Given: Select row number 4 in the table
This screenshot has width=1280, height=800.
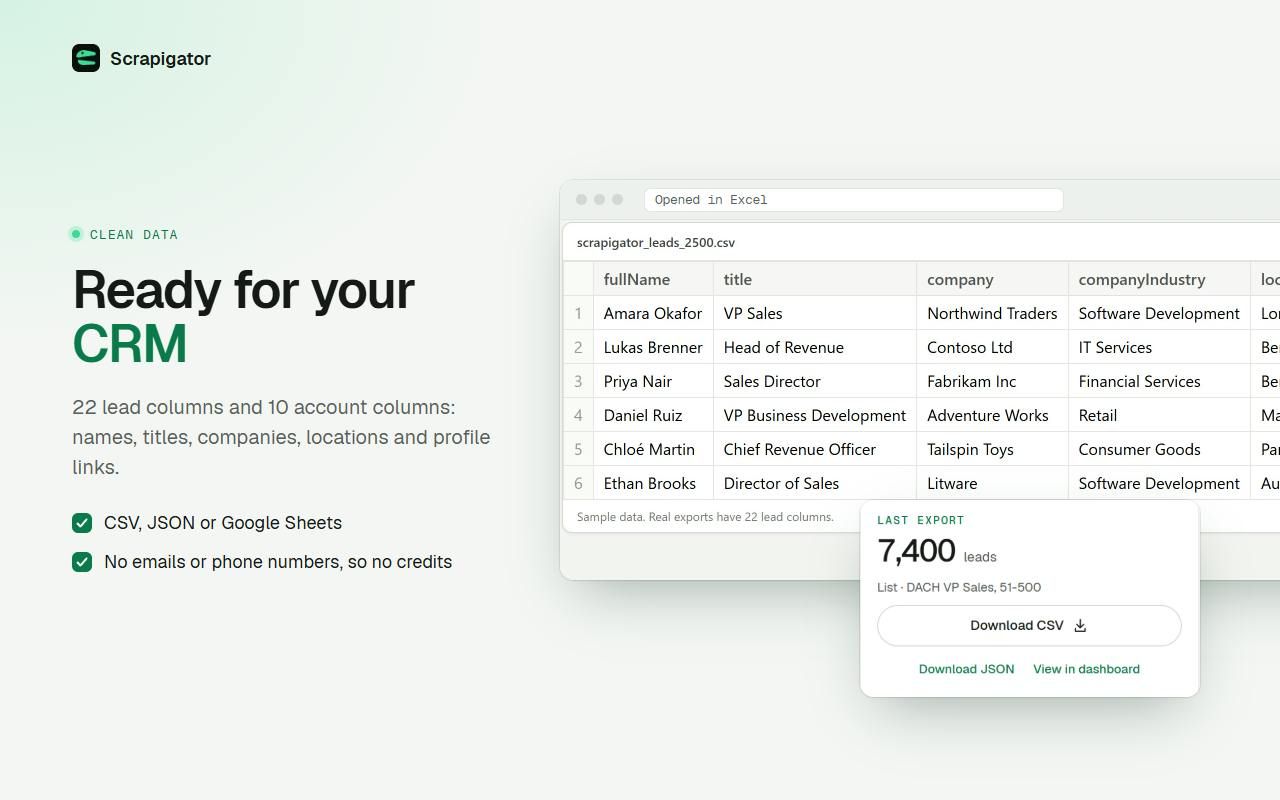Looking at the screenshot, I should 578,415.
